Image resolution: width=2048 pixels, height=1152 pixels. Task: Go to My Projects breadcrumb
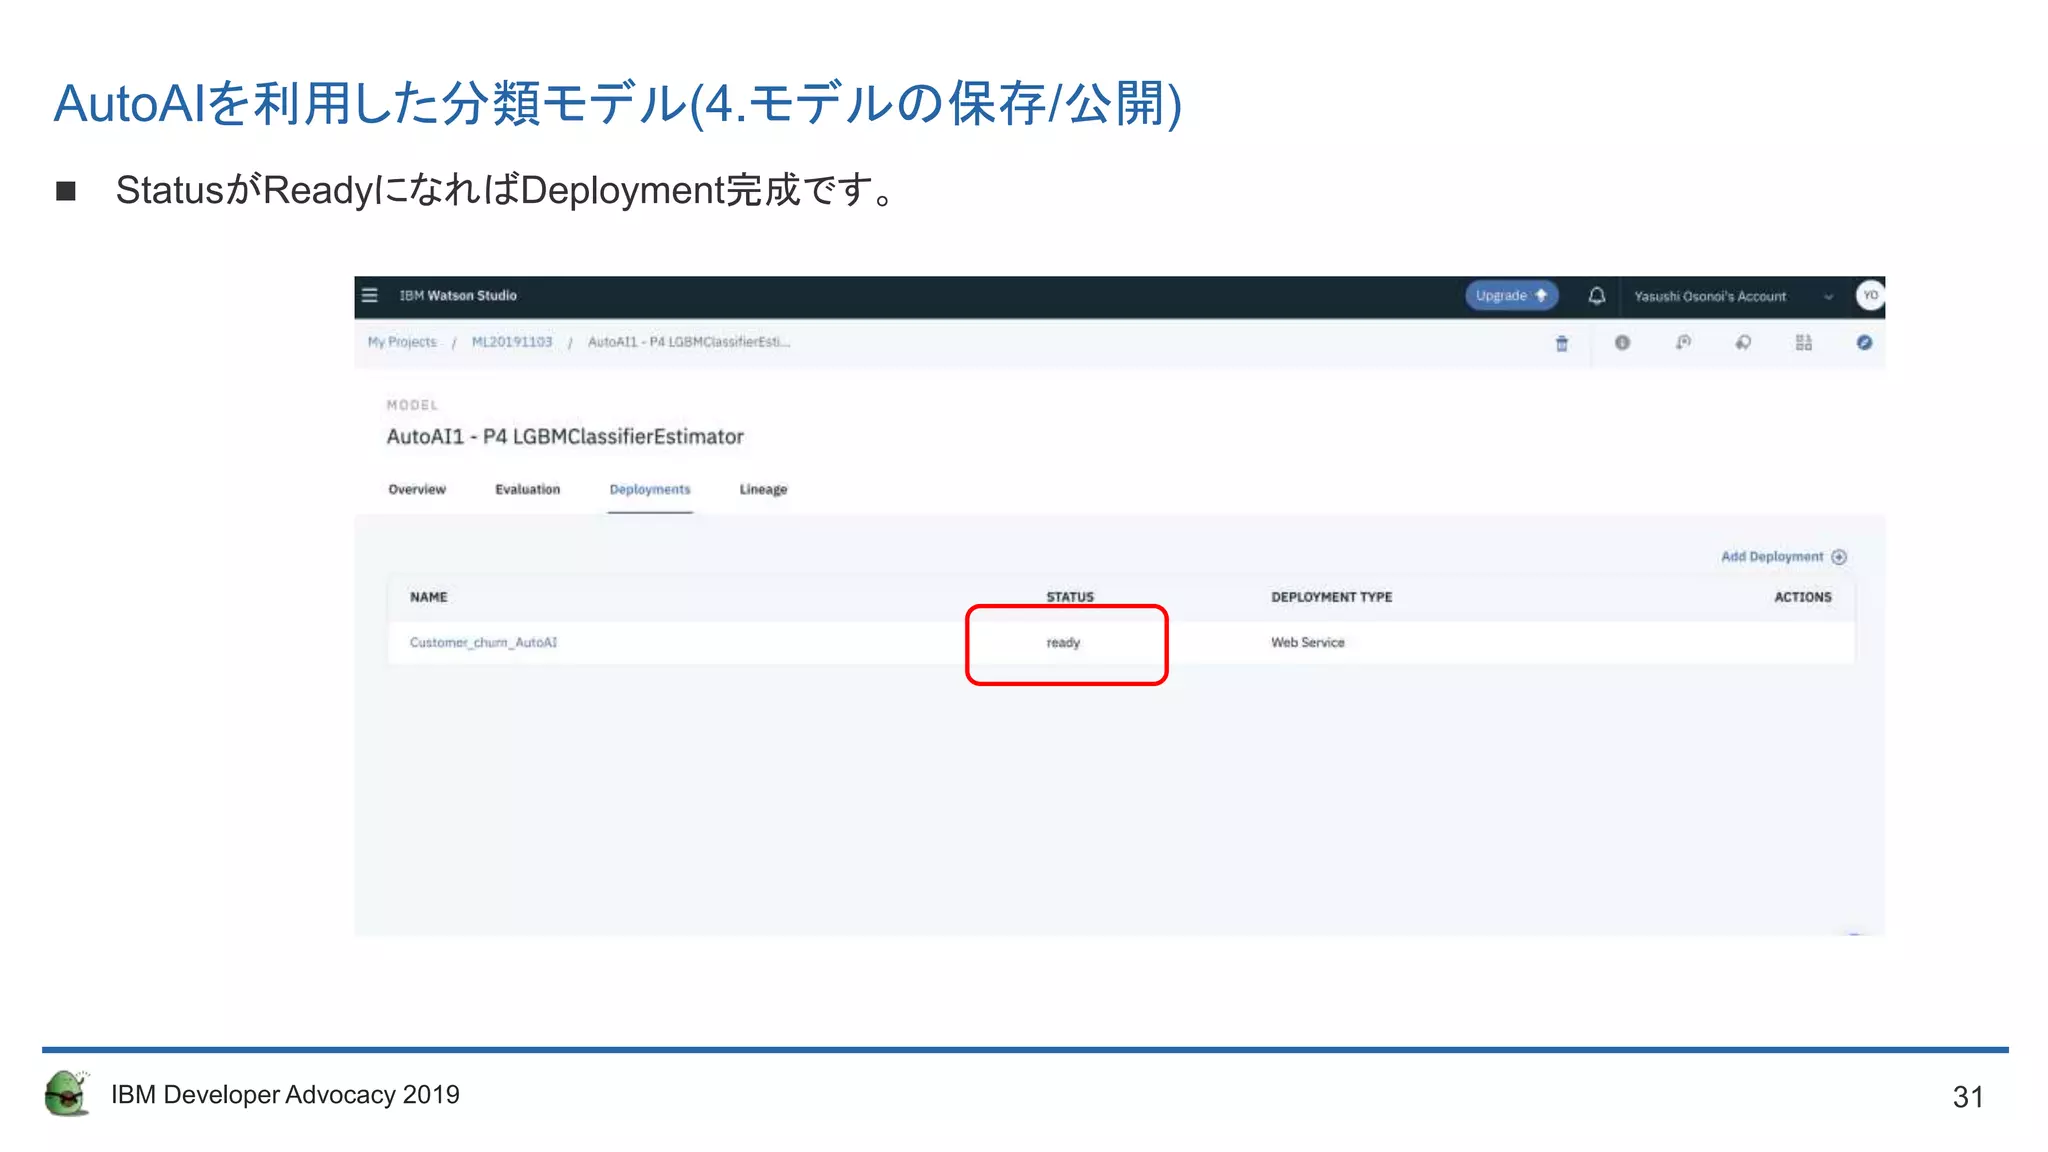402,342
